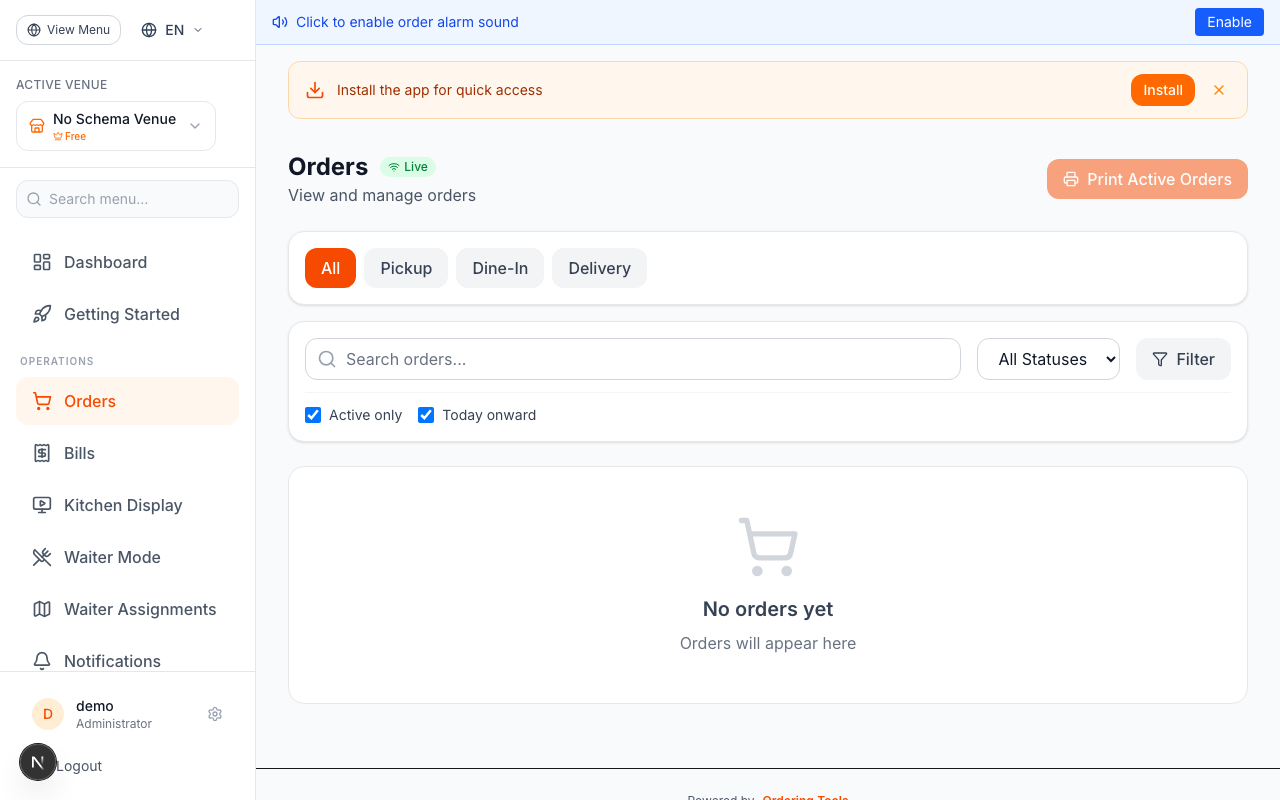
Task: Uncheck the Active only checkbox
Action: coord(313,415)
